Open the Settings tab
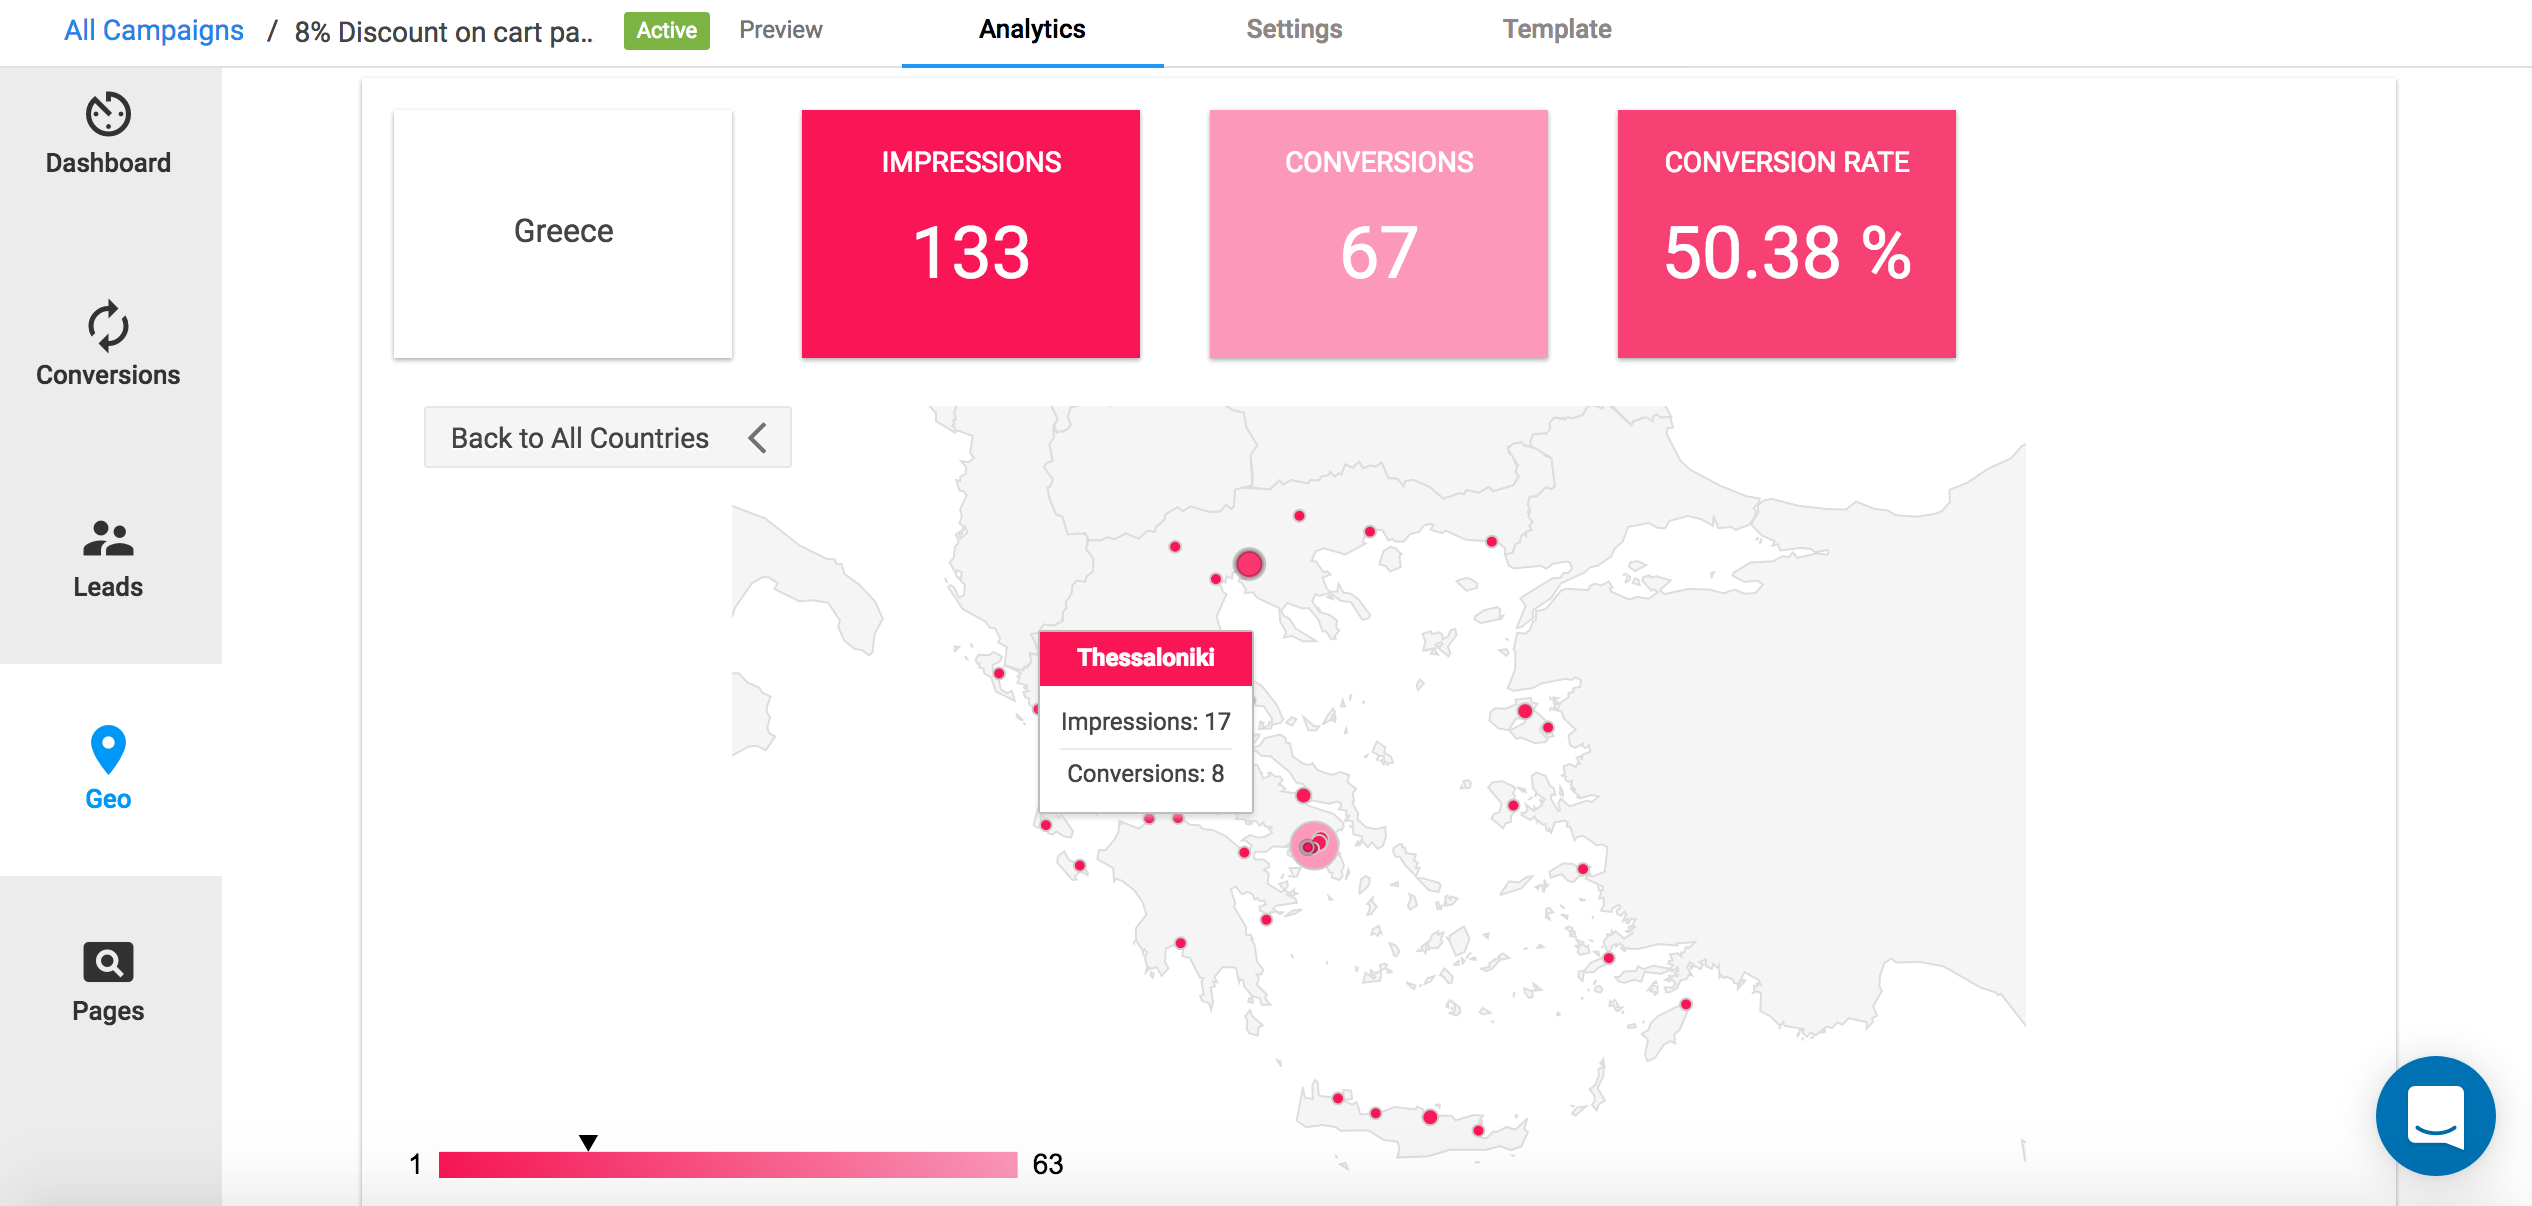The width and height of the screenshot is (2532, 1206). (x=1294, y=30)
